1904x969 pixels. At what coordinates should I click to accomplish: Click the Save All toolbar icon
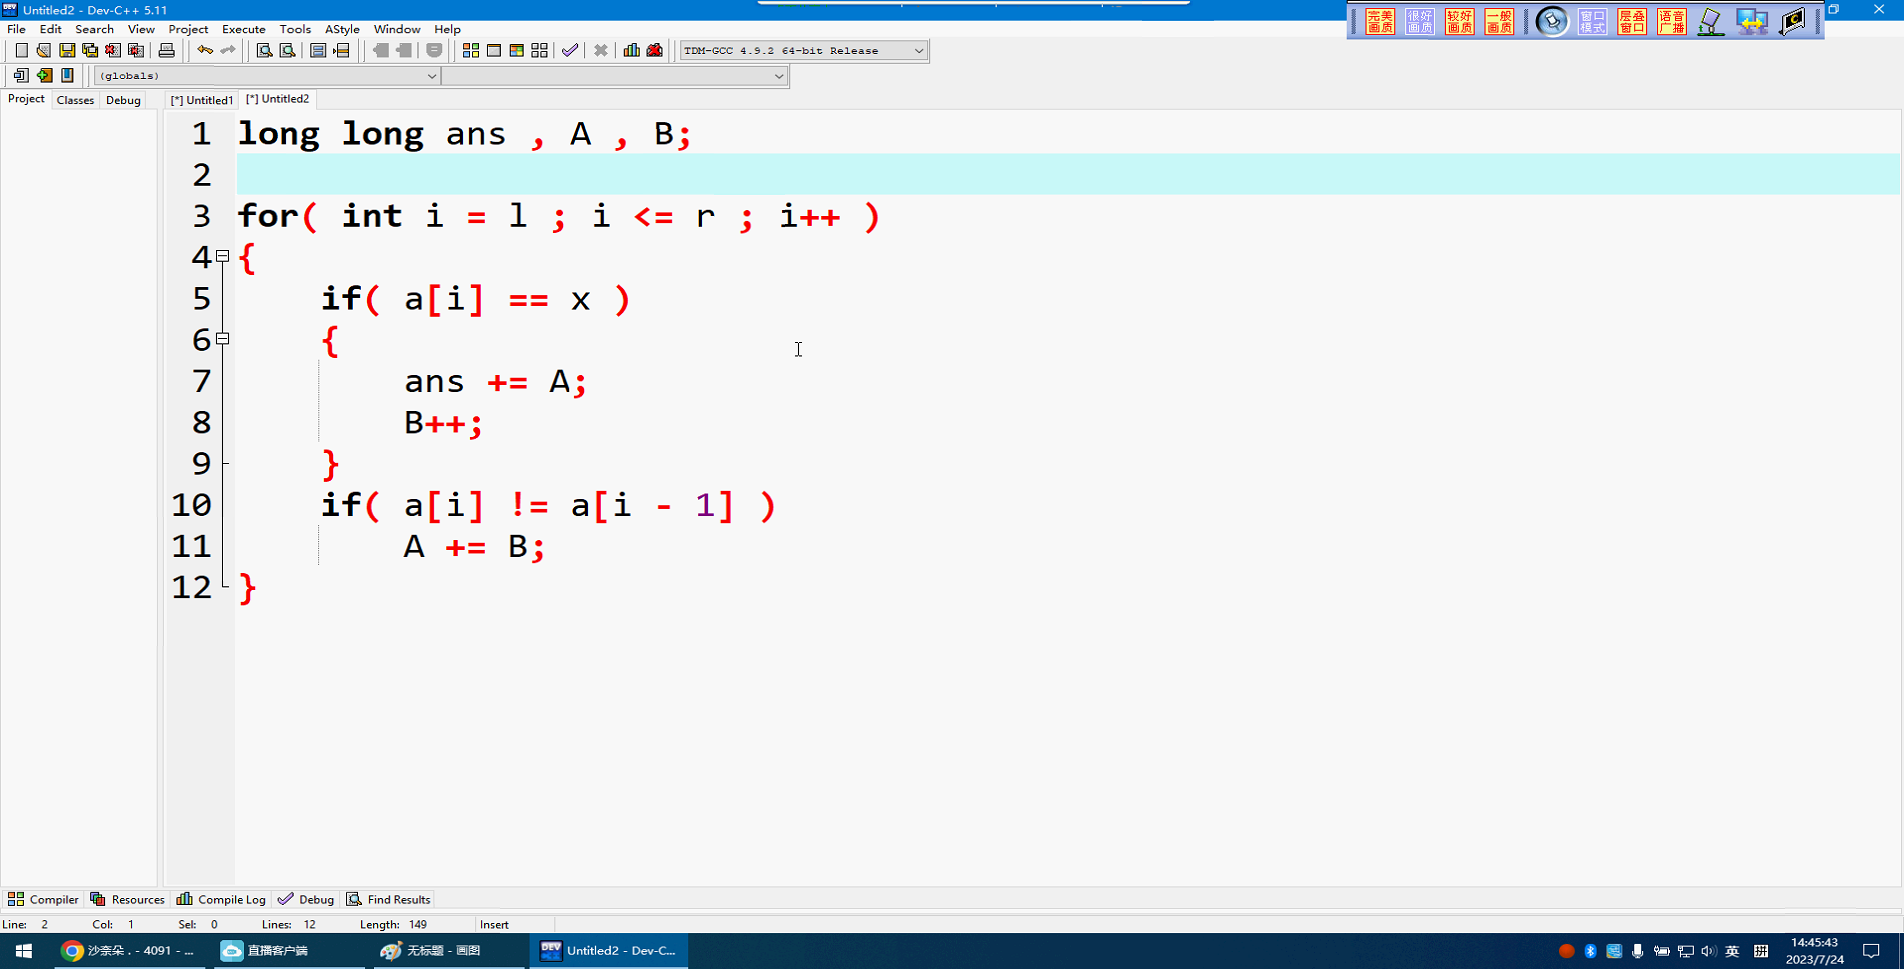point(90,50)
